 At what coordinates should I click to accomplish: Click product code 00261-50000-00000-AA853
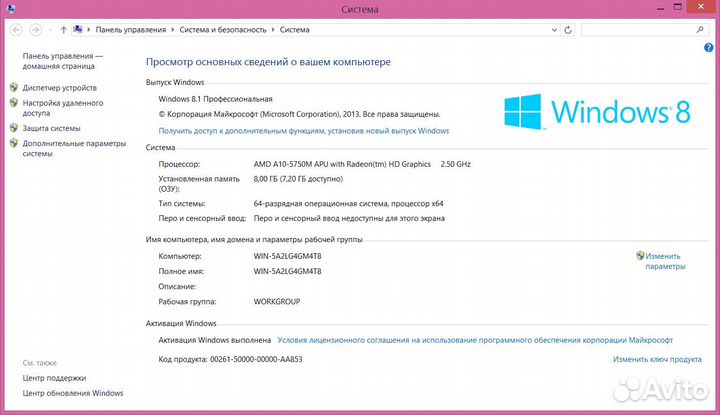[x=256, y=359]
